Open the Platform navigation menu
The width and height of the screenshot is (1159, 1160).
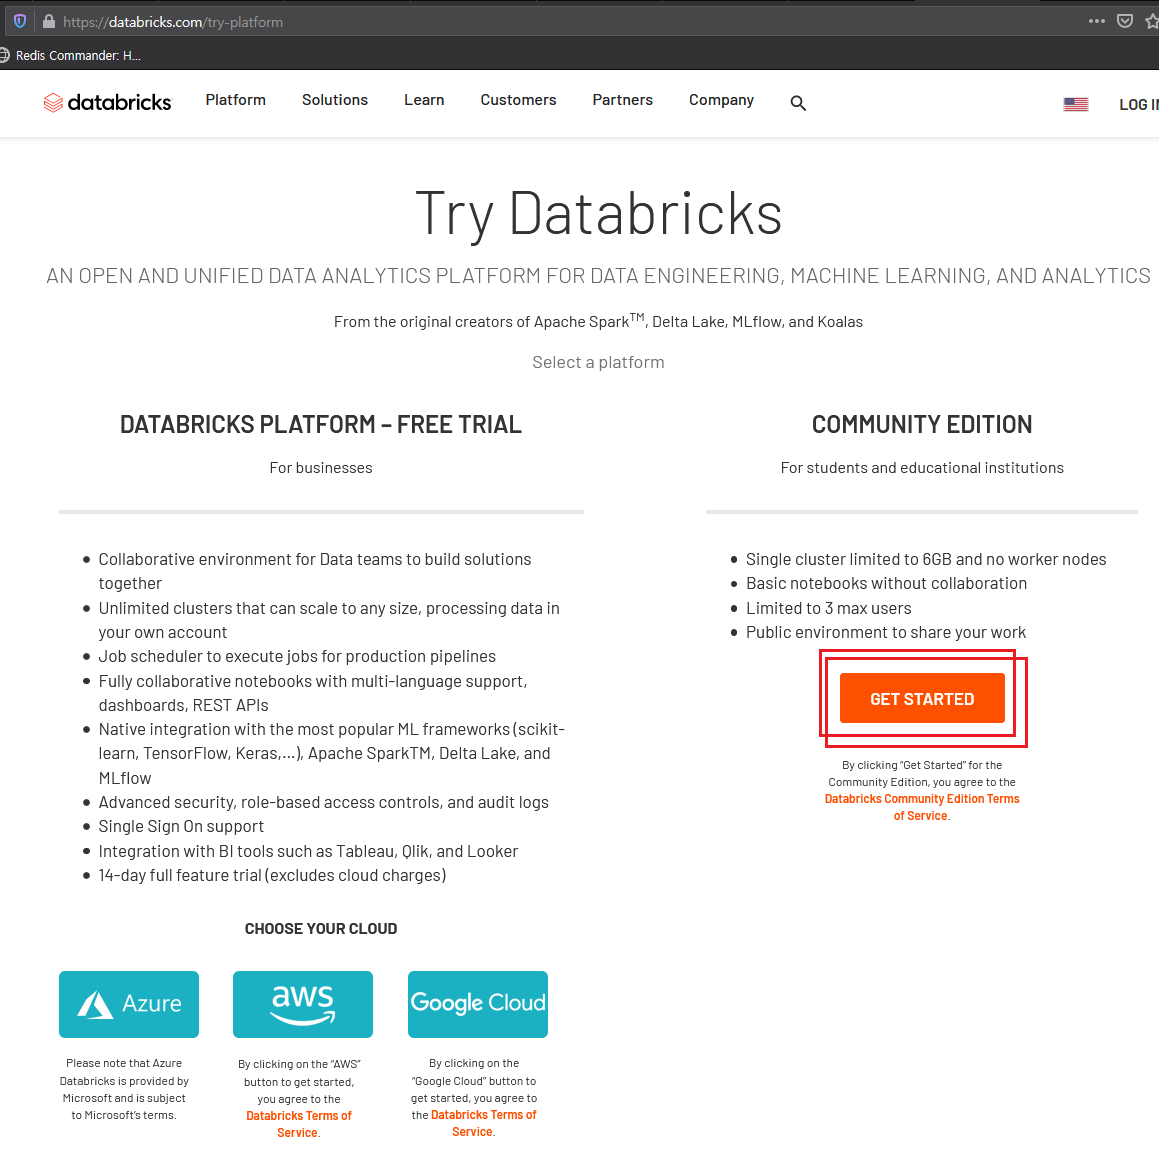click(x=235, y=100)
